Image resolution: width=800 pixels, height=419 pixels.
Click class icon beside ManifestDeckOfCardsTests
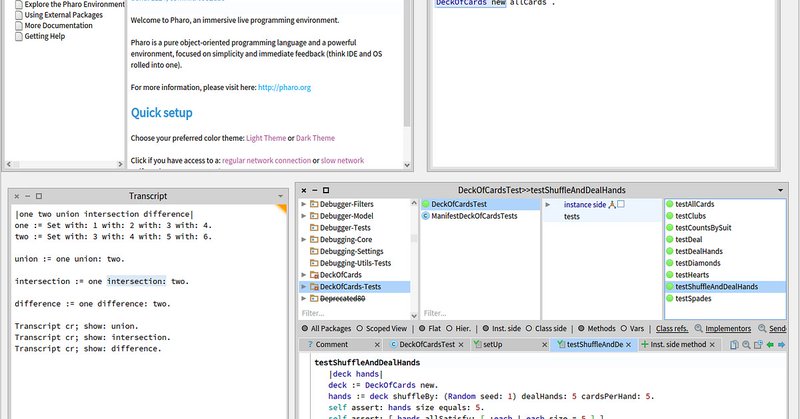(x=426, y=216)
